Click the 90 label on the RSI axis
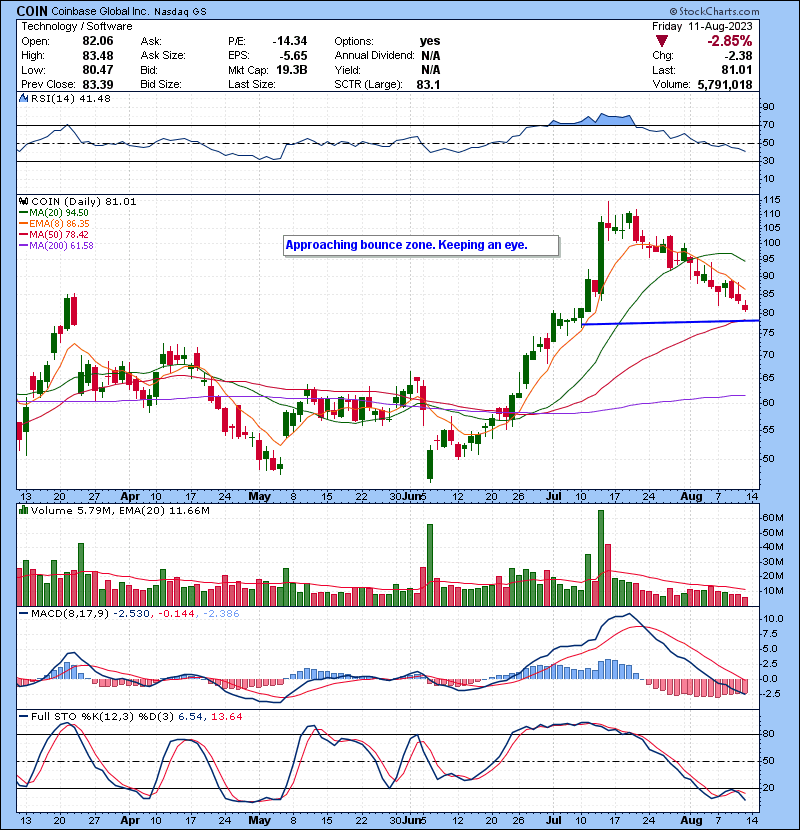The width and height of the screenshot is (800, 830). [x=768, y=107]
